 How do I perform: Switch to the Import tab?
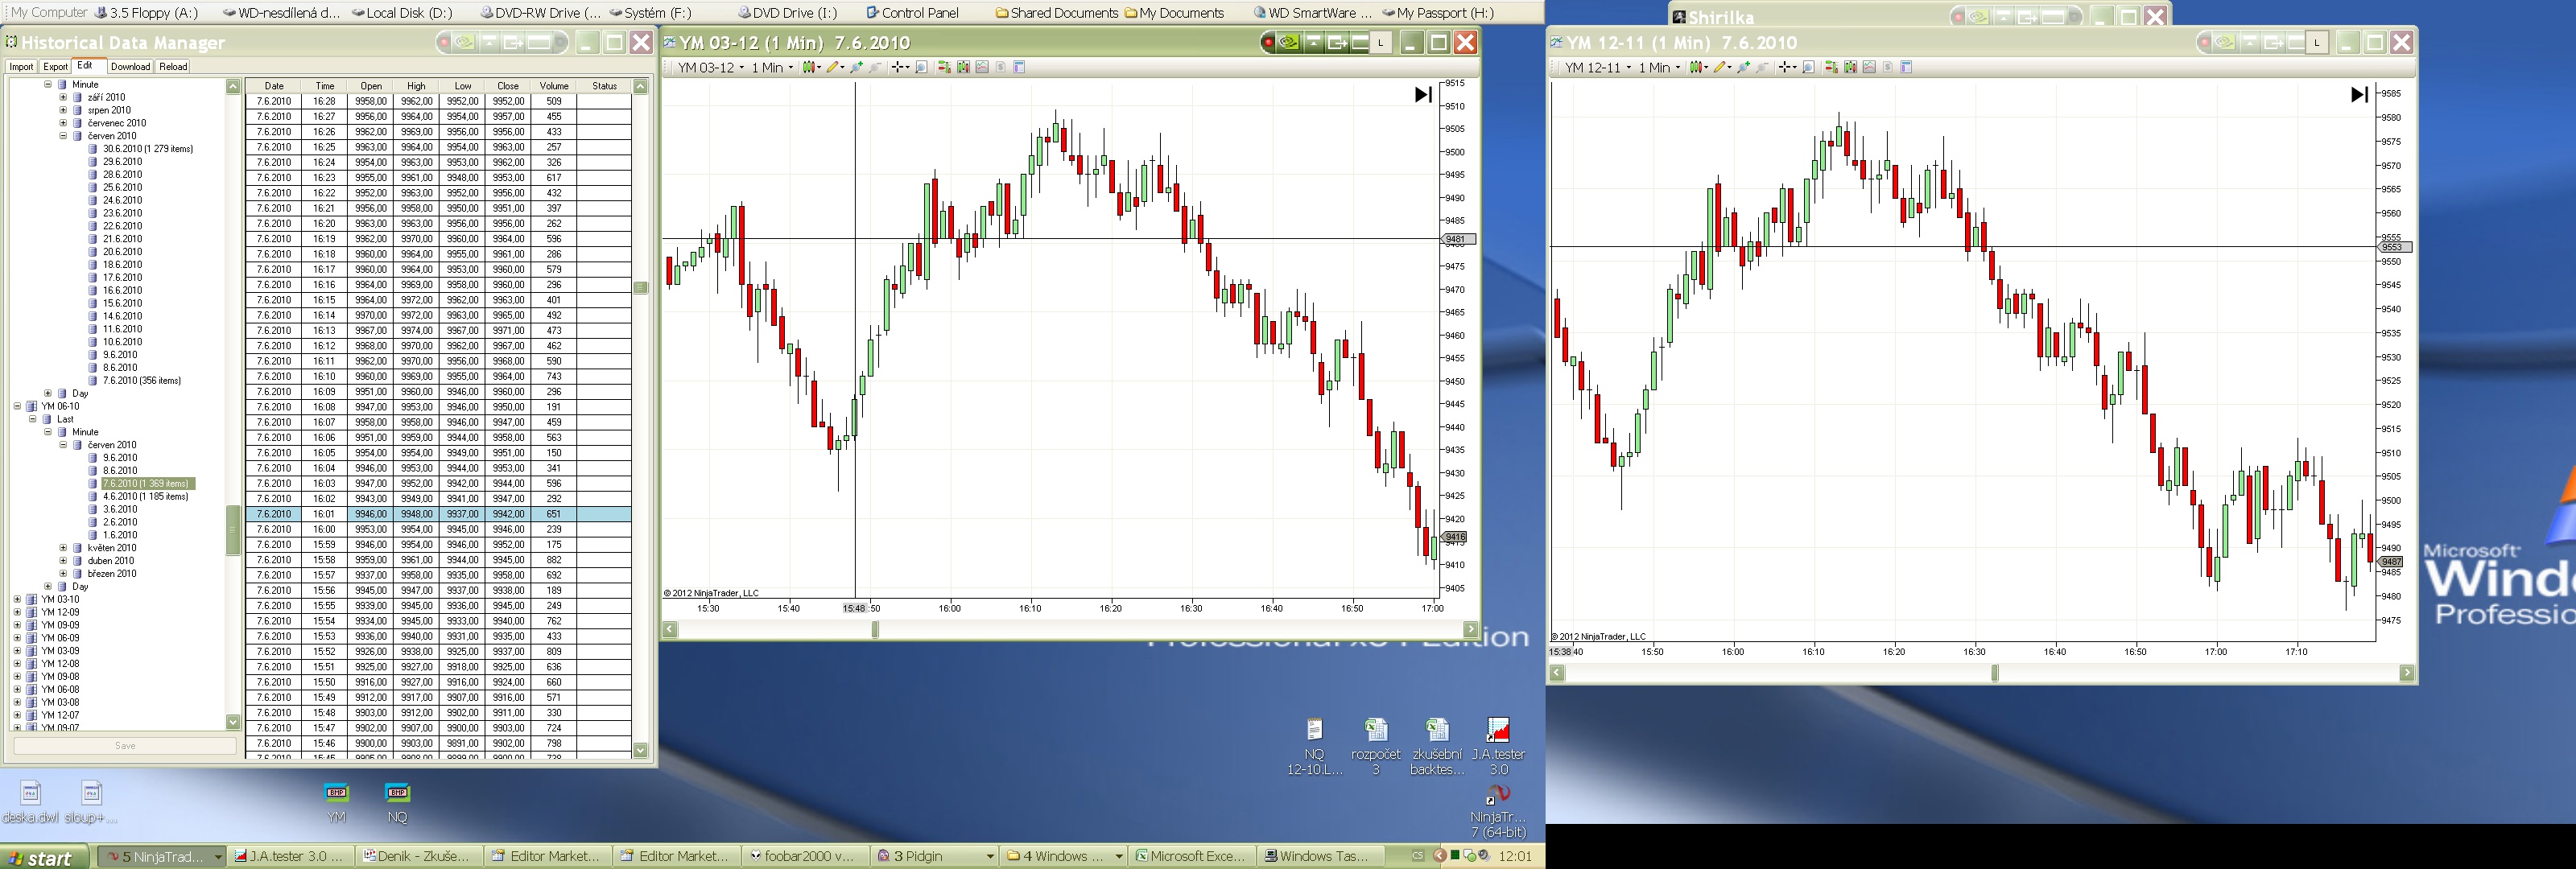21,67
